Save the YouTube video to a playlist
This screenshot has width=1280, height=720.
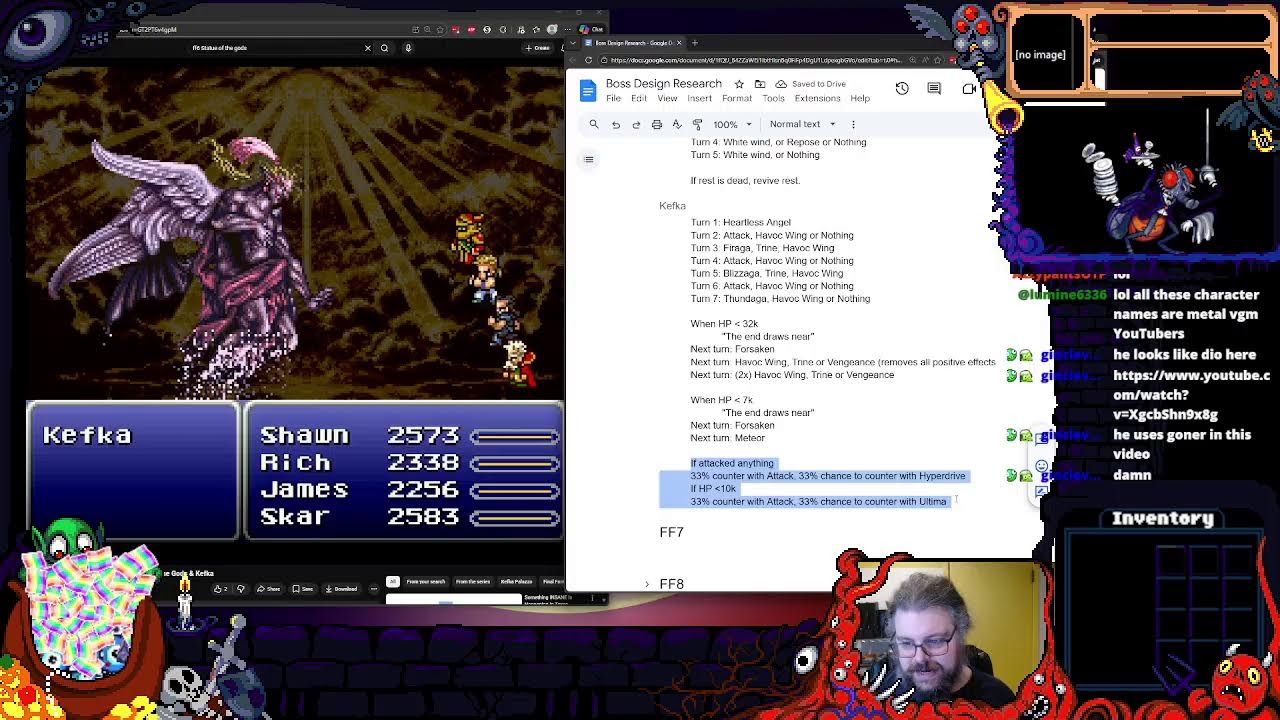pos(303,589)
